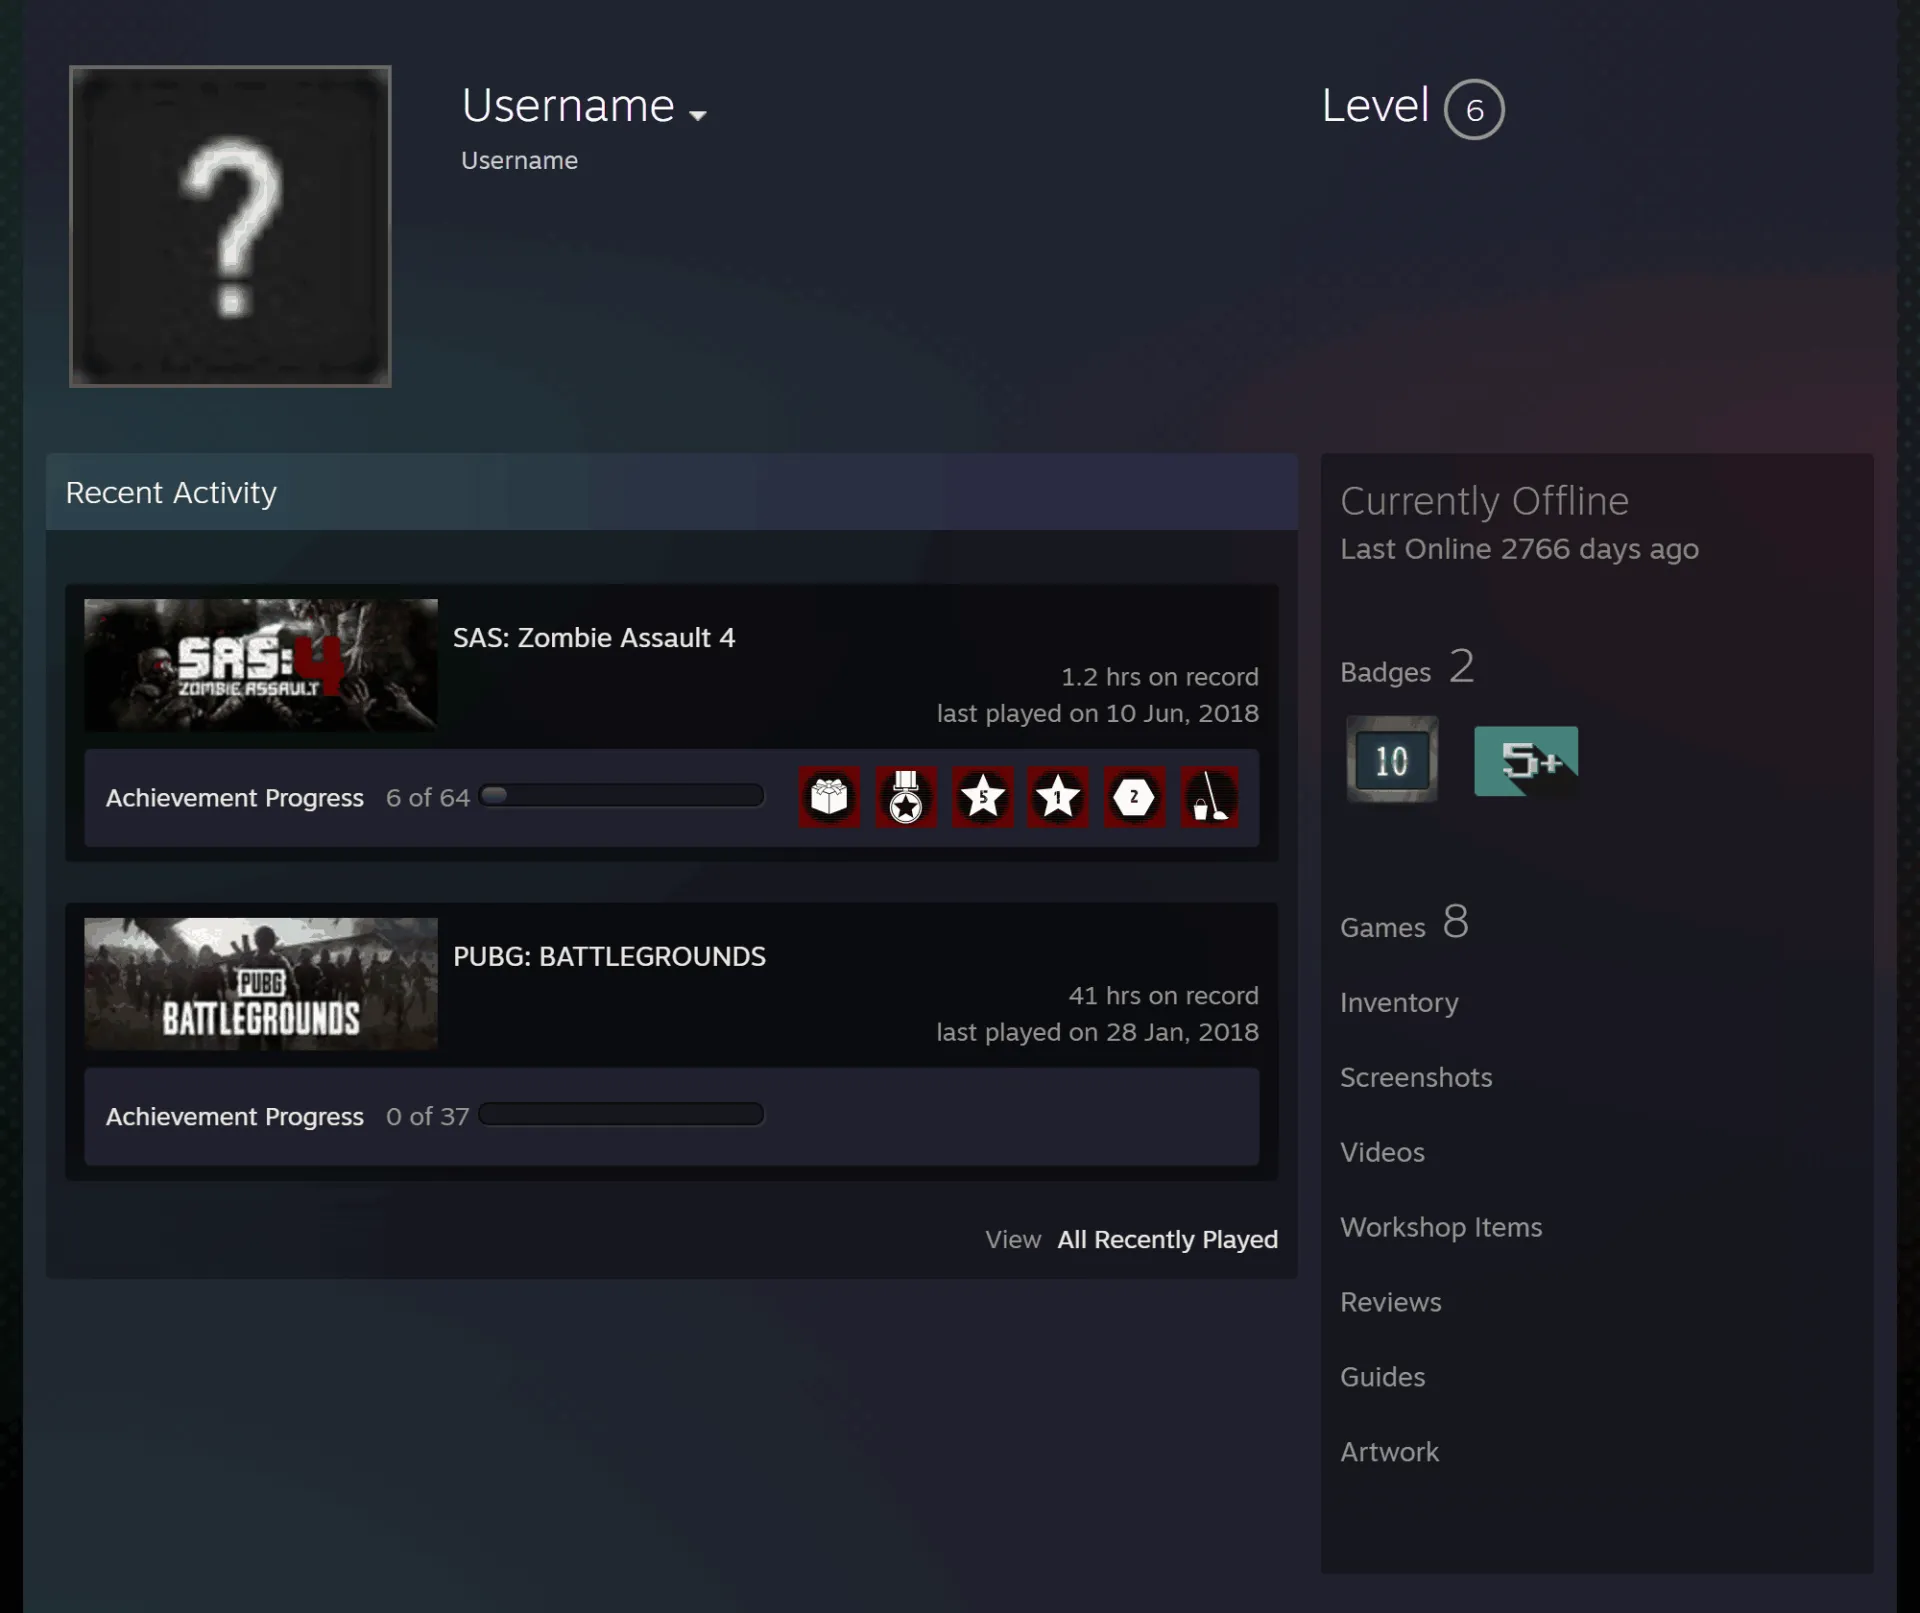
Task: Click the star with 5 achievement icon
Action: tap(983, 797)
